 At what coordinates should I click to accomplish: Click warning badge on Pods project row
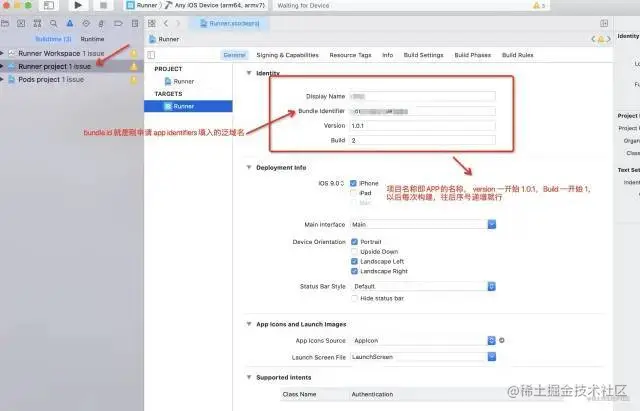click(133, 80)
